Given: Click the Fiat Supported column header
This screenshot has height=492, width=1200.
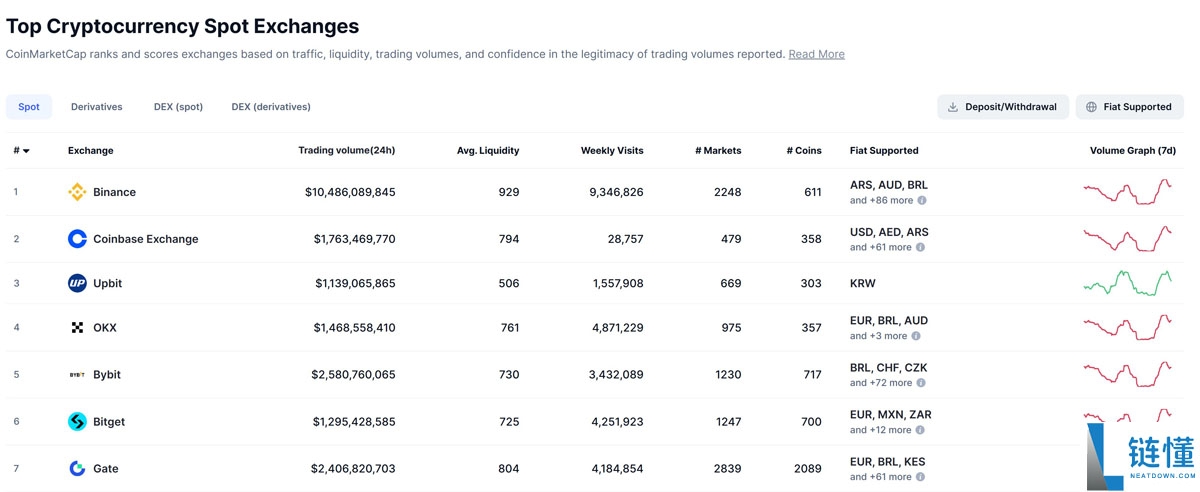Looking at the screenshot, I should point(884,151).
